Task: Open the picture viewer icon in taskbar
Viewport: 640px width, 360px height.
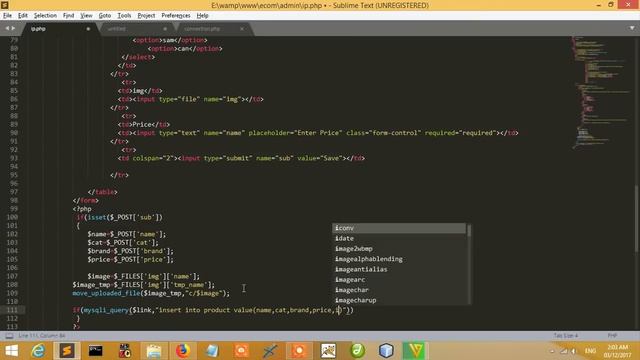Action: (x=328, y=351)
